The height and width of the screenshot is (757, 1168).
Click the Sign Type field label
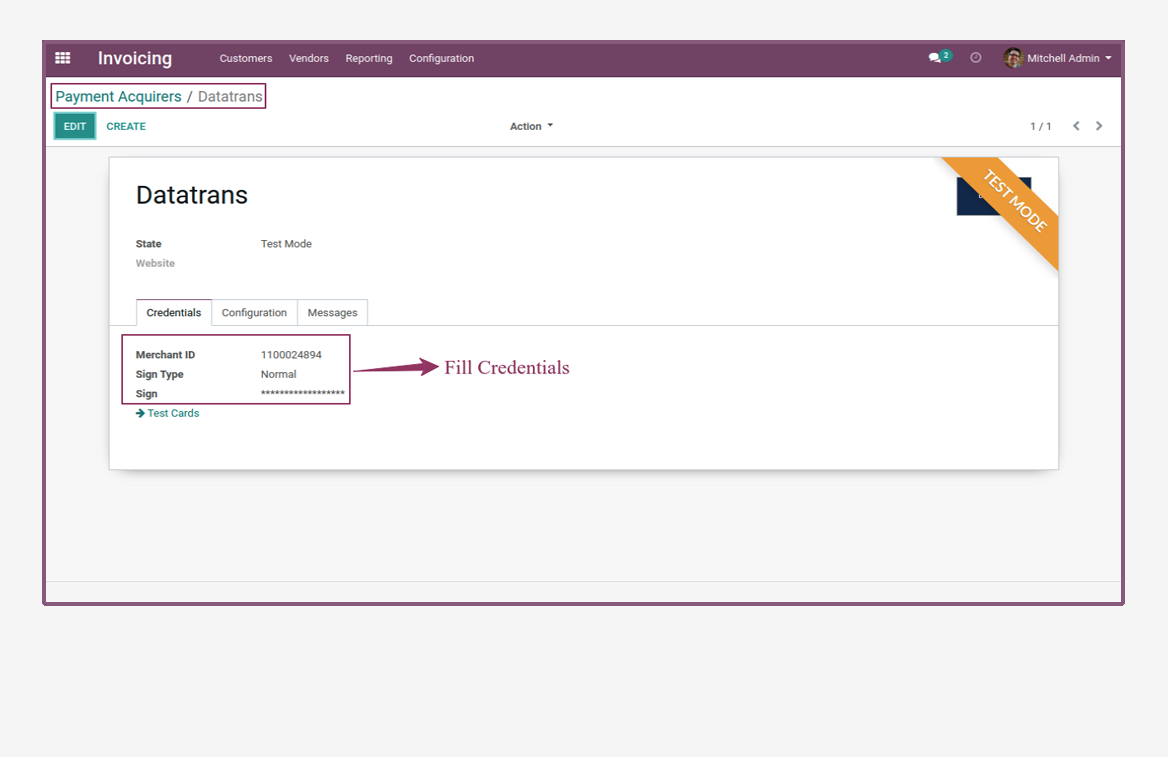point(159,374)
